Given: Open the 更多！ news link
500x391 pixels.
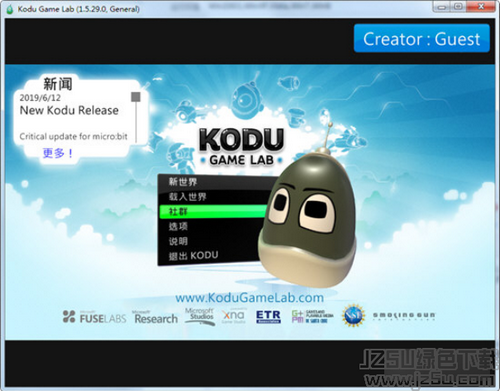Looking at the screenshot, I should coord(57,153).
